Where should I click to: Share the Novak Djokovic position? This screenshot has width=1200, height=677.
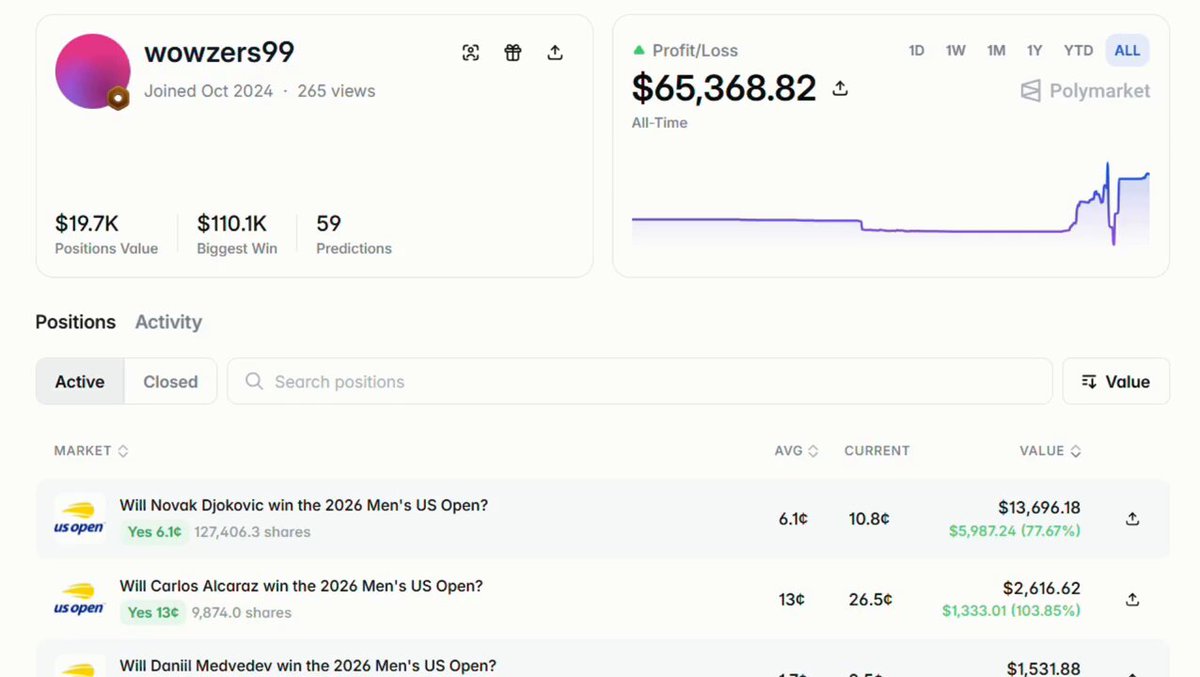pos(1132,519)
